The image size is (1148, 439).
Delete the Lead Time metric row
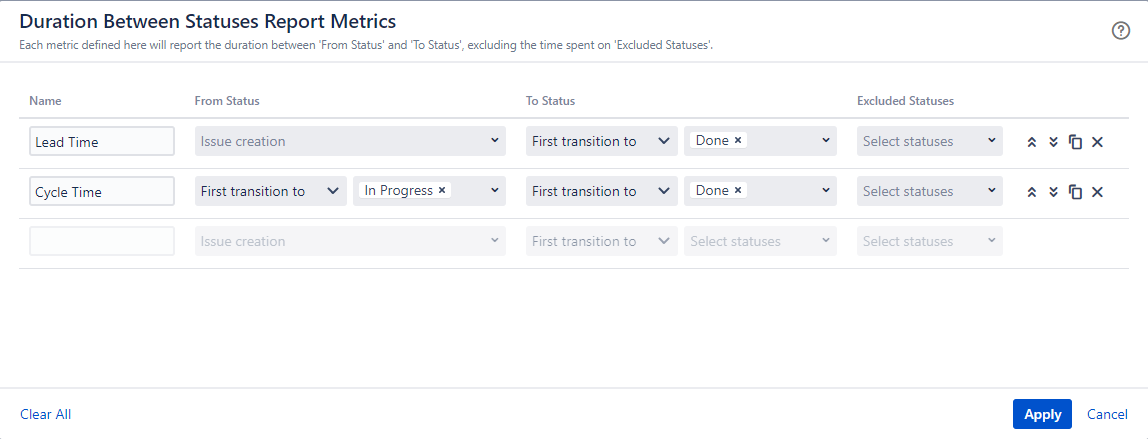pyautogui.click(x=1097, y=142)
